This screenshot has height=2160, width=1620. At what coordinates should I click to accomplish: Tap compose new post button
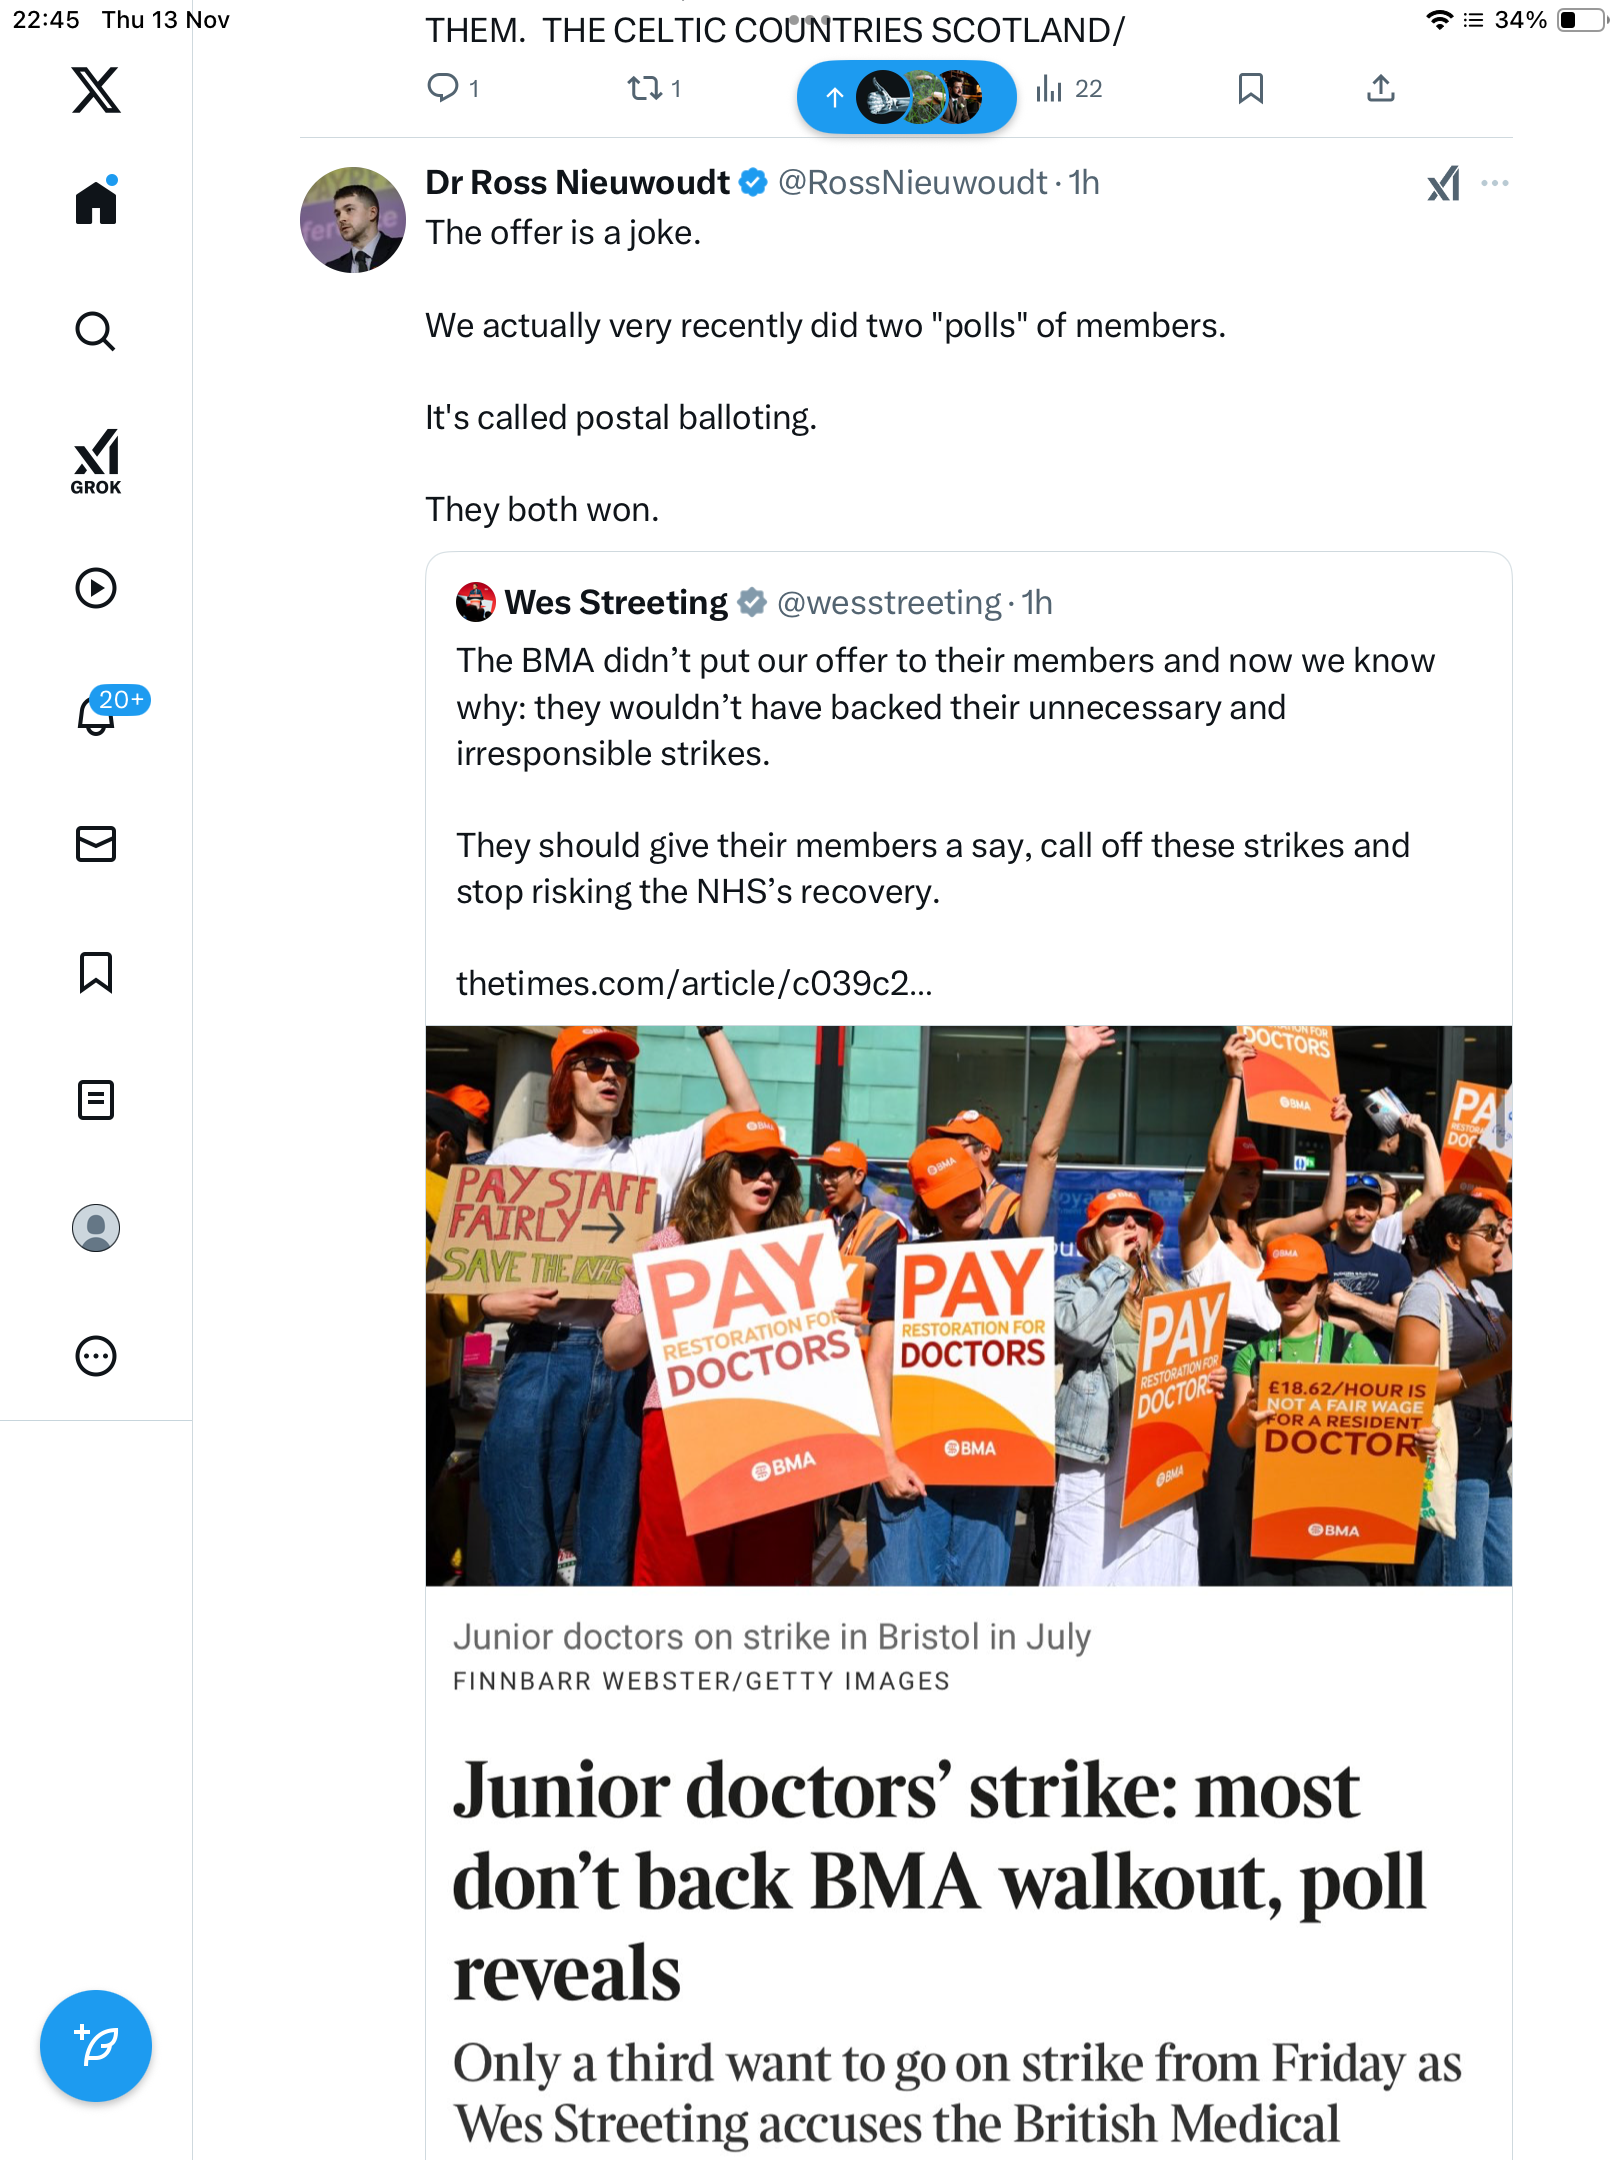tap(96, 2046)
